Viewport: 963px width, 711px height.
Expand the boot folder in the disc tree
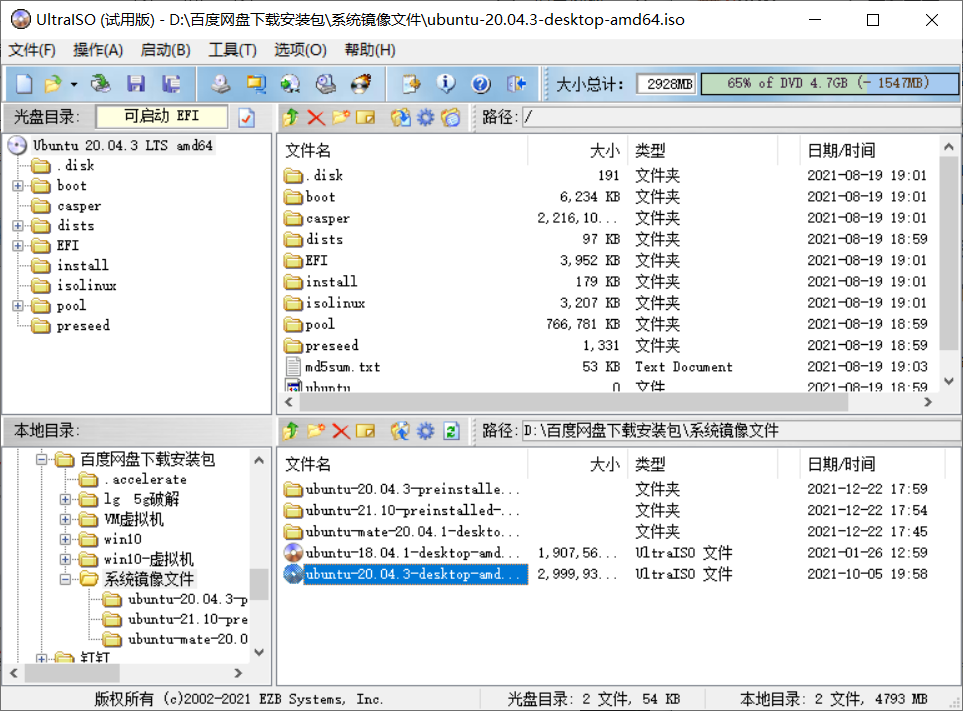point(18,185)
